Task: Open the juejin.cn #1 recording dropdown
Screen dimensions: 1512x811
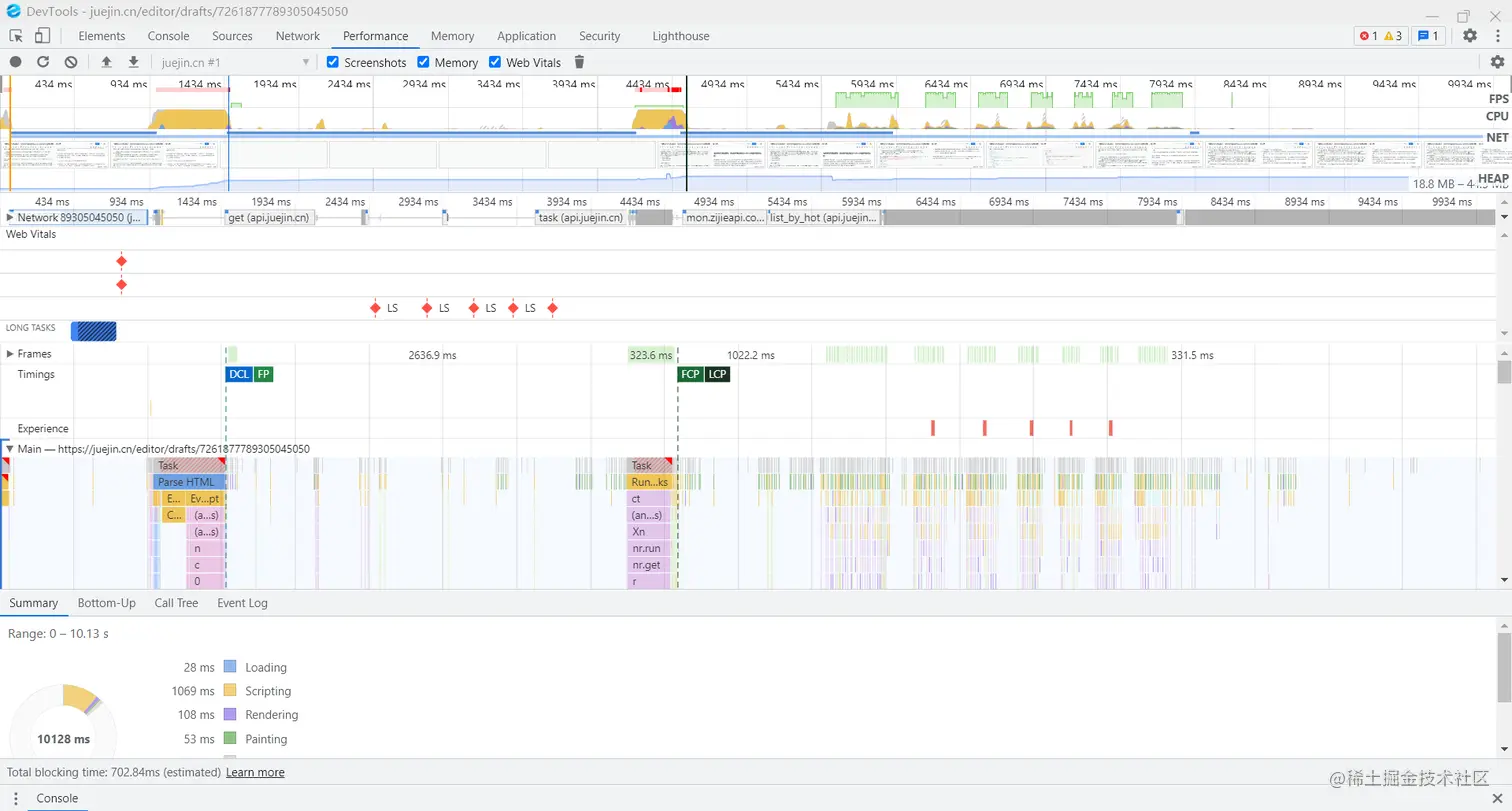Action: coord(236,62)
